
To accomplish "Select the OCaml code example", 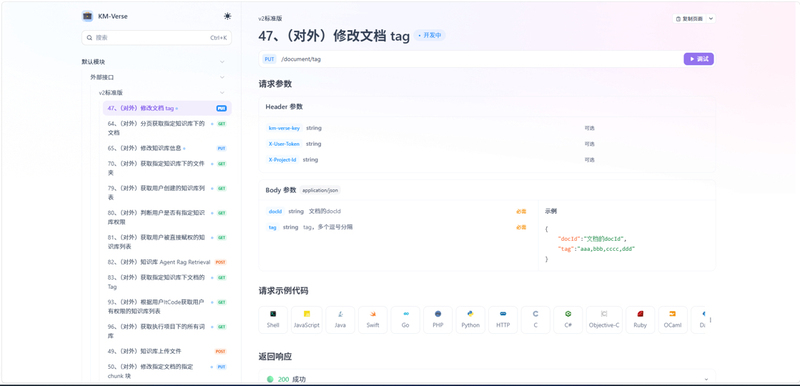I will (x=673, y=320).
